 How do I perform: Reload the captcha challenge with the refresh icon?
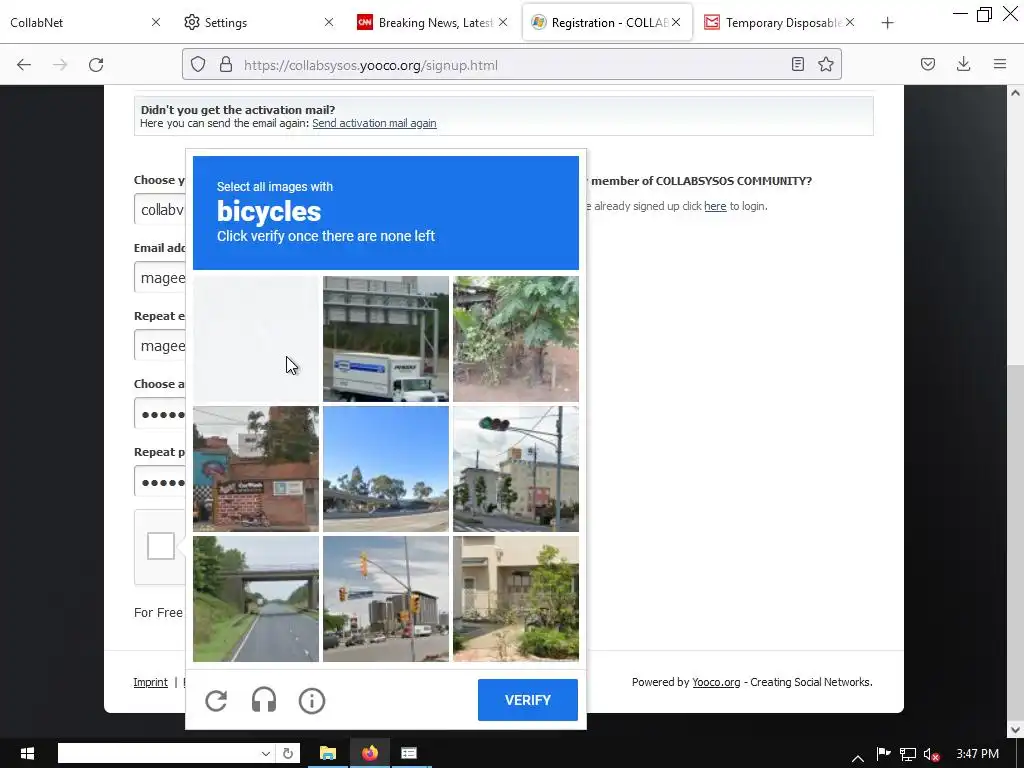click(x=216, y=701)
